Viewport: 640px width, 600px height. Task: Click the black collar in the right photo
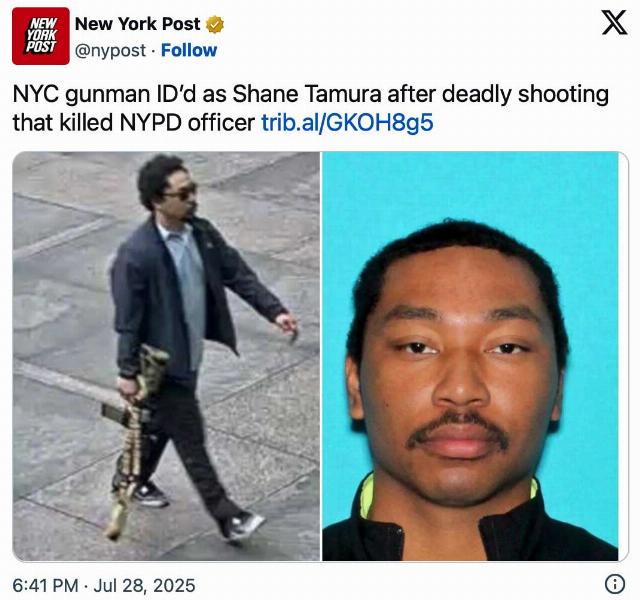469,533
